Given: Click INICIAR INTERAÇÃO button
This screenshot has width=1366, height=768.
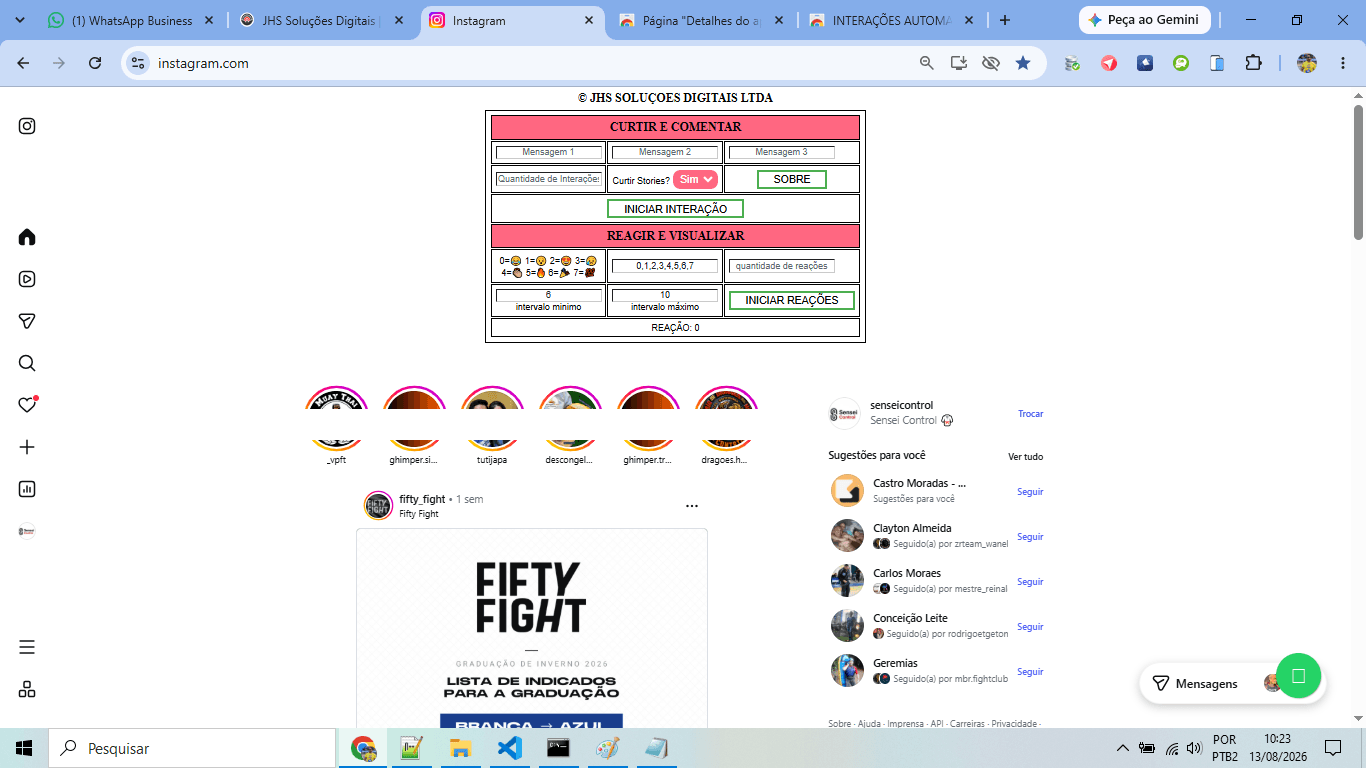Looking at the screenshot, I should [x=675, y=209].
